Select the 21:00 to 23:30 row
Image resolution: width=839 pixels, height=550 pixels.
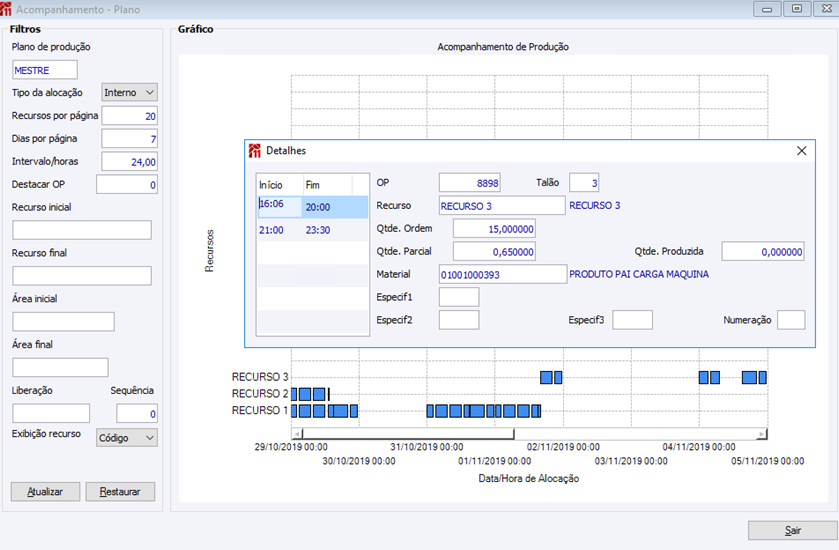click(x=311, y=230)
